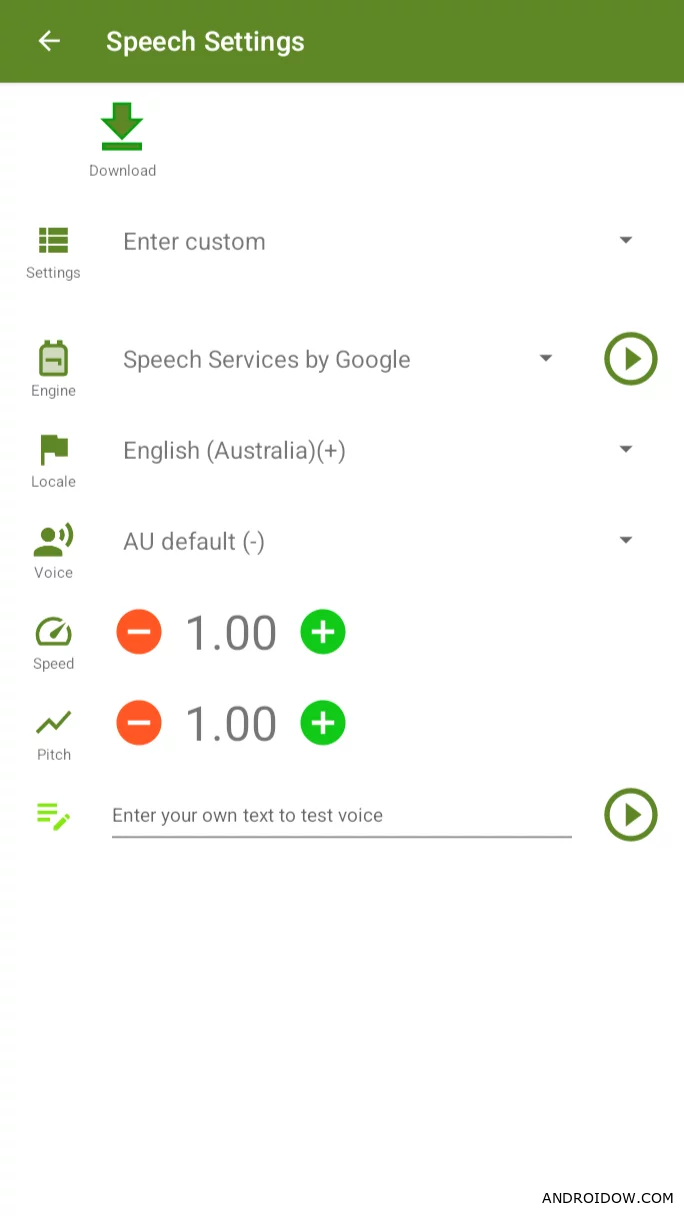Increase speech speed with plus button
Screen dimensions: 684x1216
pos(323,632)
